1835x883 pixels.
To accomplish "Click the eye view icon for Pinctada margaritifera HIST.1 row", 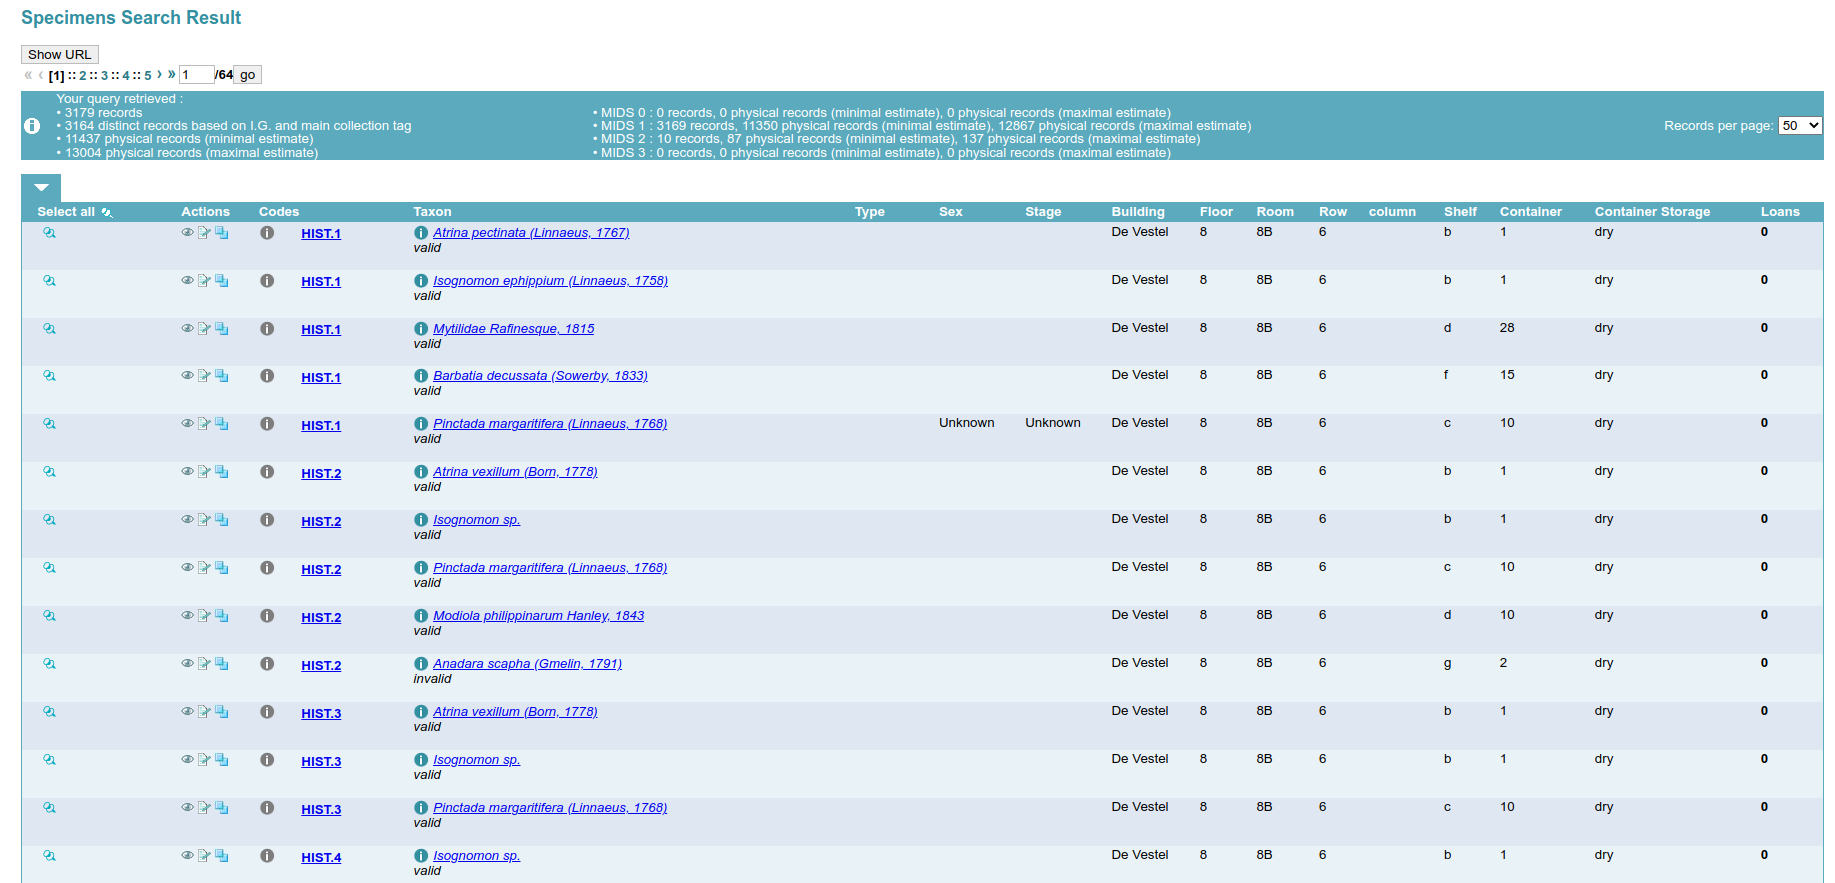I will click(x=187, y=424).
